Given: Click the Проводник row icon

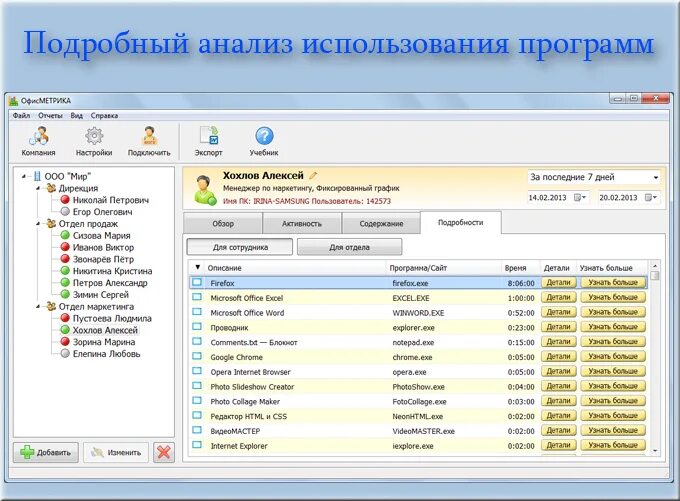Looking at the screenshot, I should (x=197, y=327).
